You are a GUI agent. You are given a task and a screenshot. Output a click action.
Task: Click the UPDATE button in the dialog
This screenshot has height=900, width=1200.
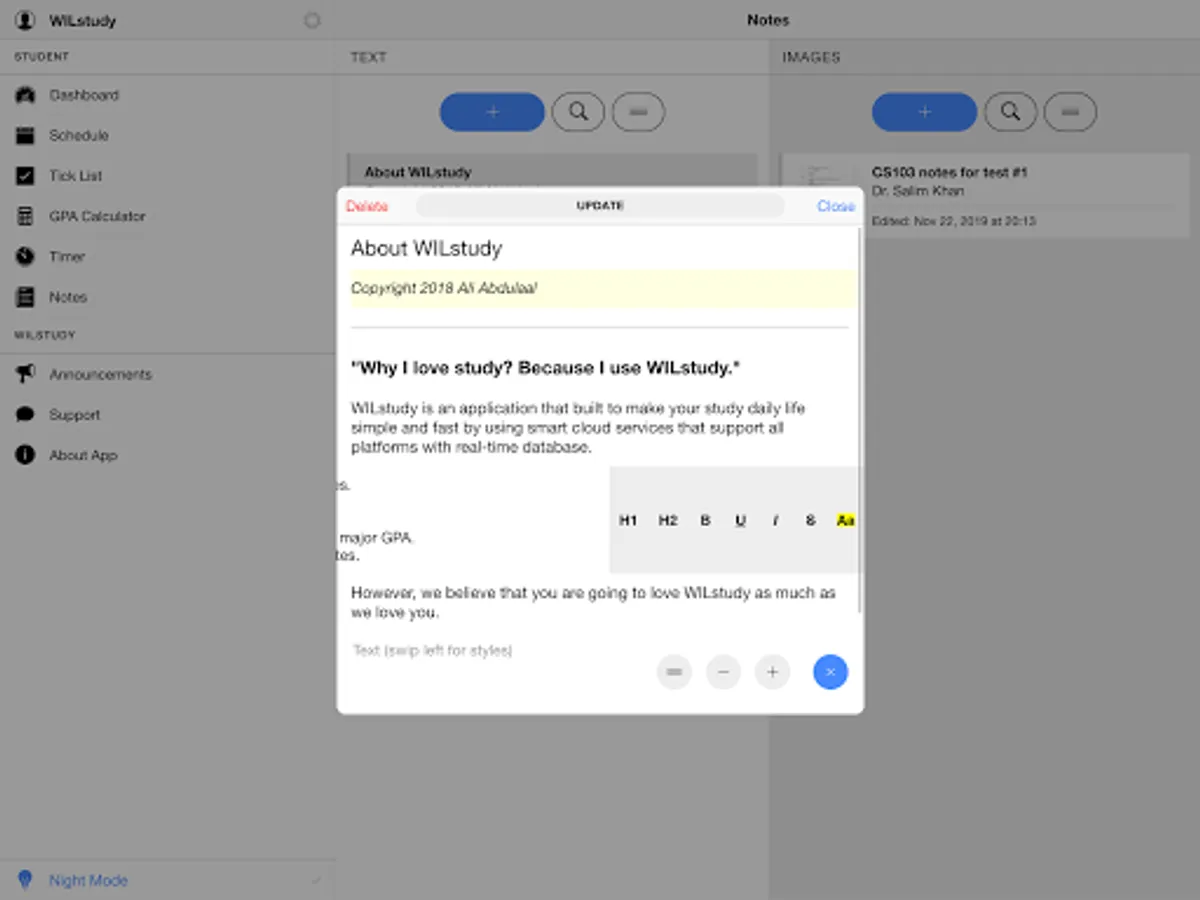tap(600, 206)
